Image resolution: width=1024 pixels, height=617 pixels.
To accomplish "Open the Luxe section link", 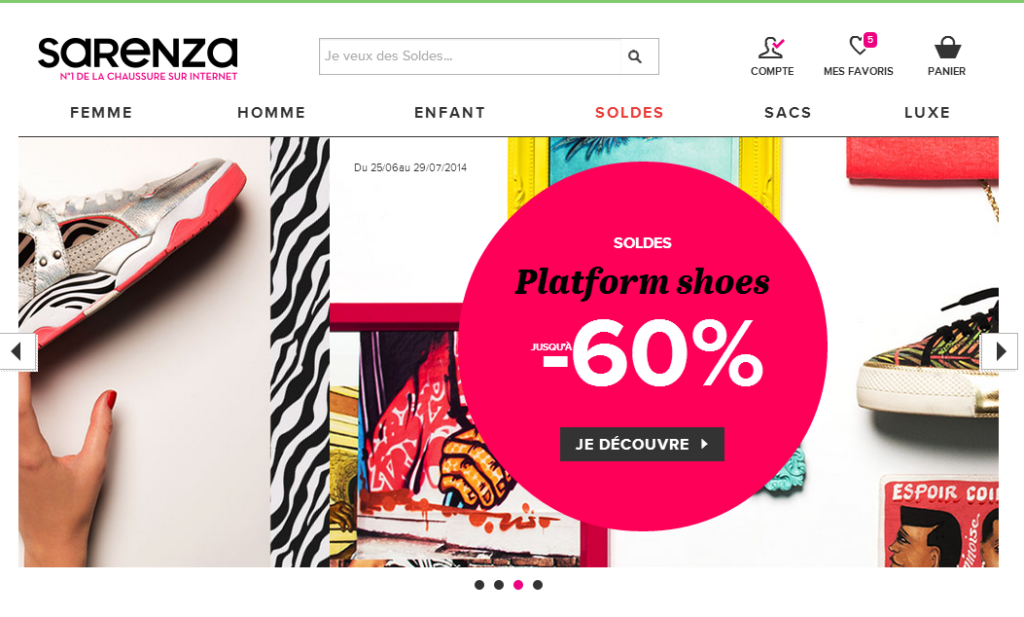I will [927, 112].
